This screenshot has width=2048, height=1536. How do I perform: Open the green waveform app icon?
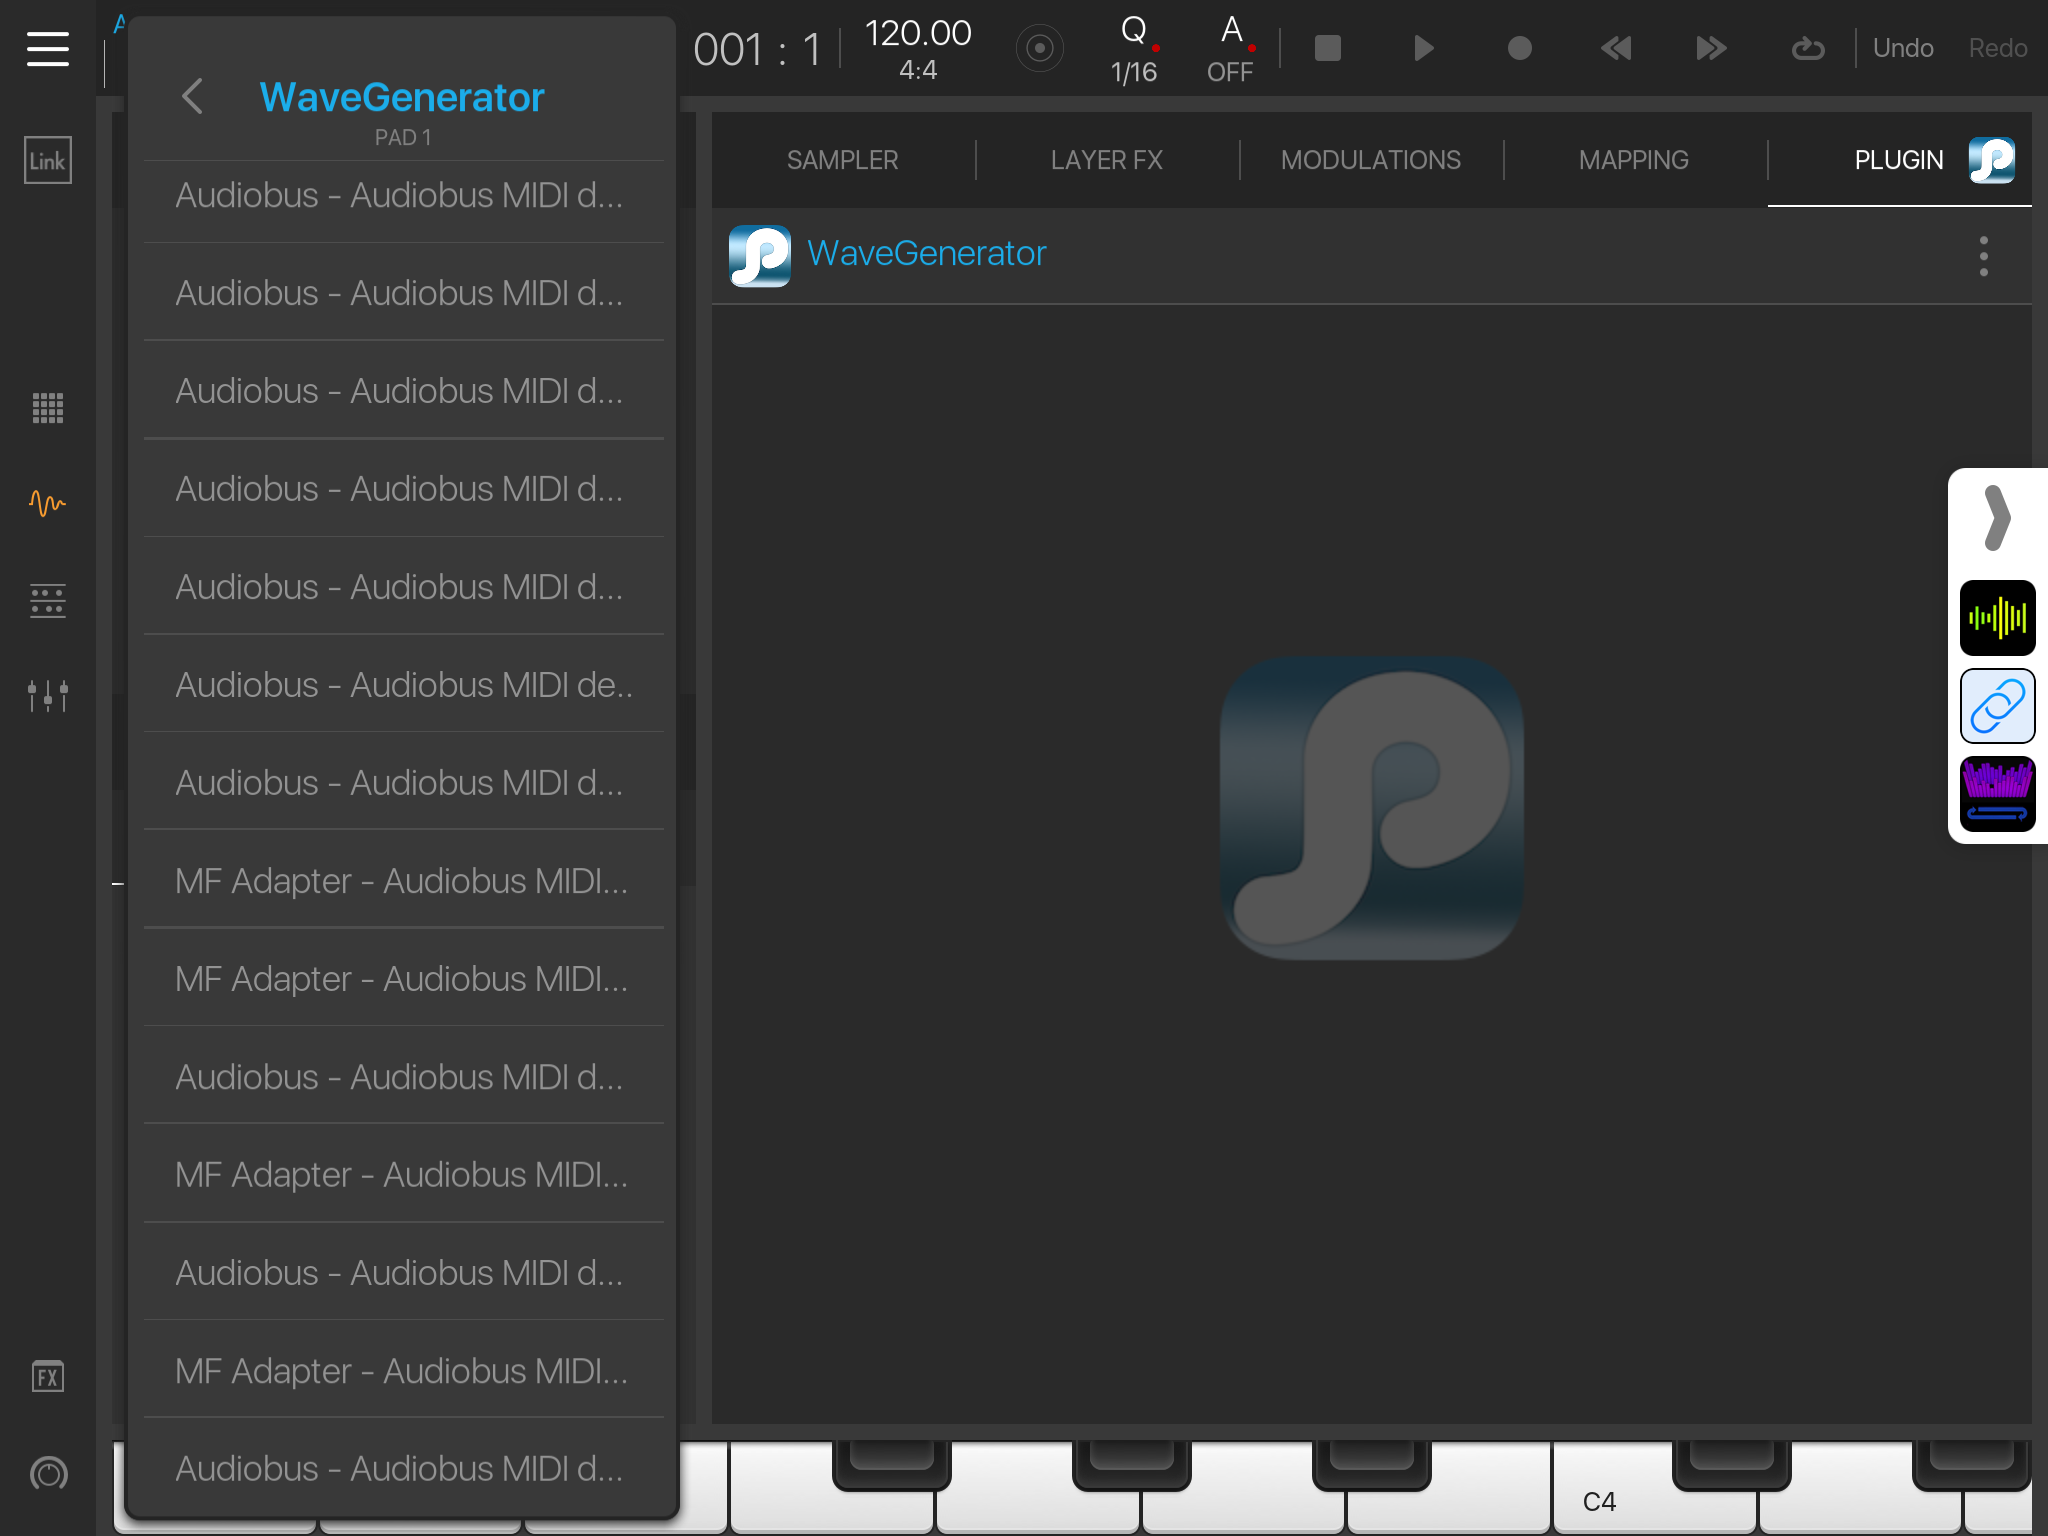(x=1997, y=618)
